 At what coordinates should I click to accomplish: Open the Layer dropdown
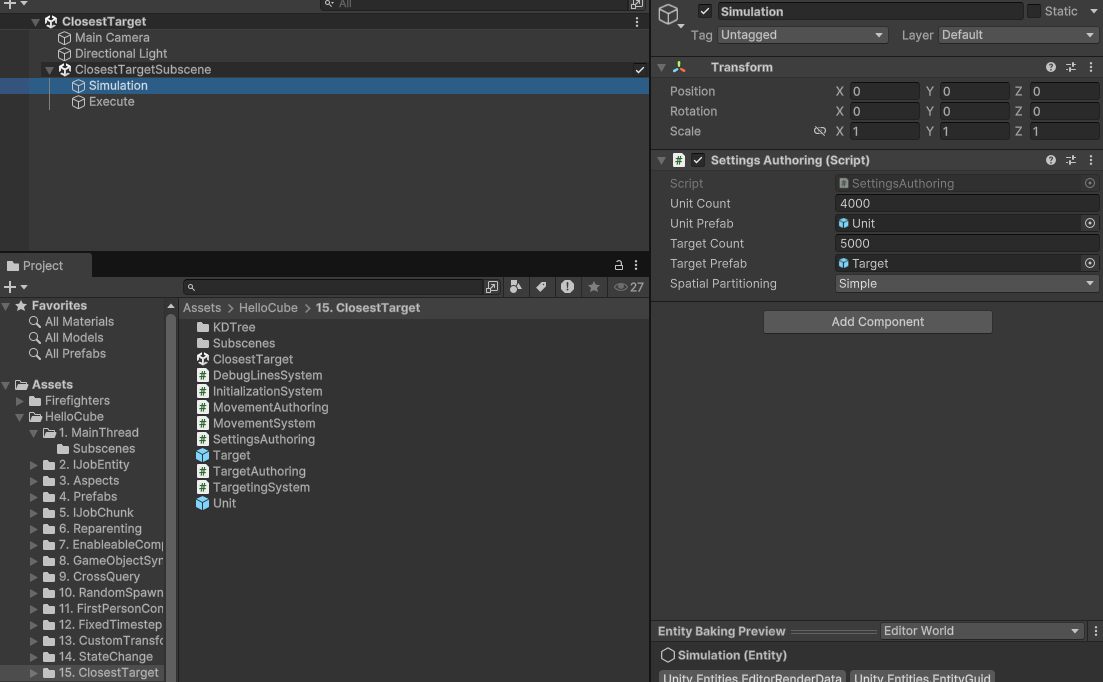coord(1019,35)
